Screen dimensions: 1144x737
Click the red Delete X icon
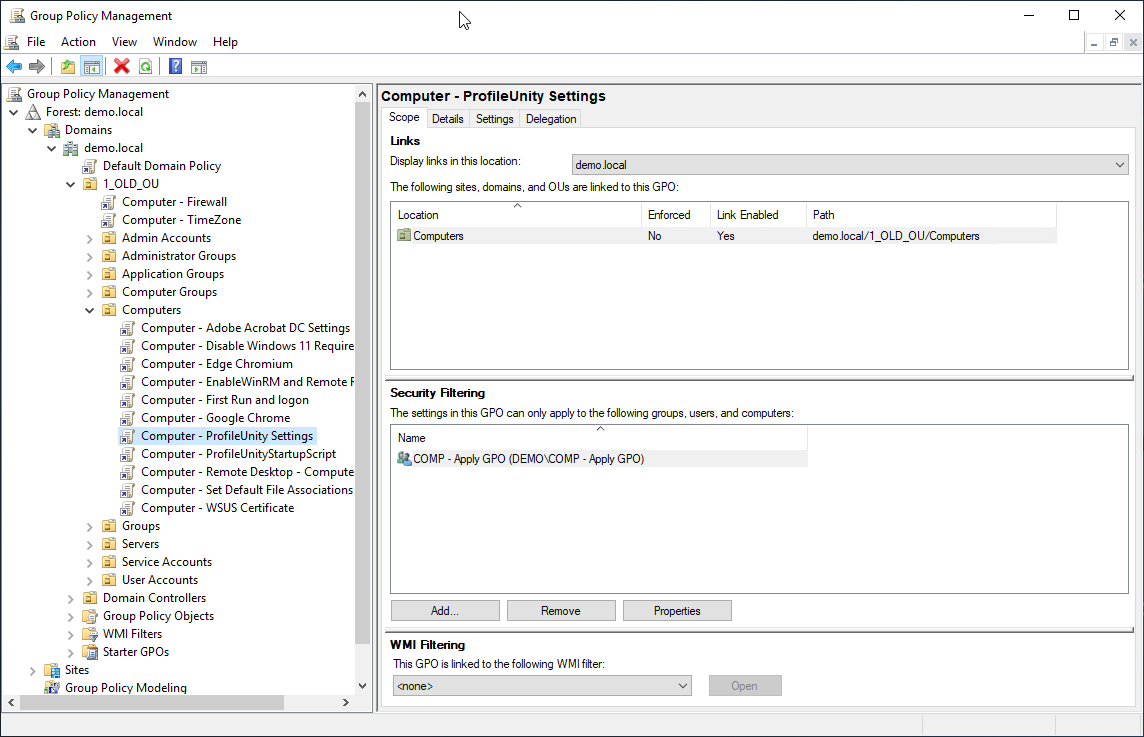[122, 66]
